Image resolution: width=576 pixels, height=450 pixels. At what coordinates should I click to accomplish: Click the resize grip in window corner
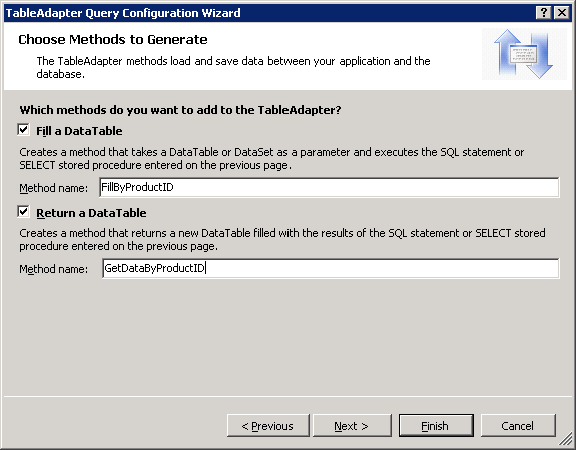coord(565,440)
